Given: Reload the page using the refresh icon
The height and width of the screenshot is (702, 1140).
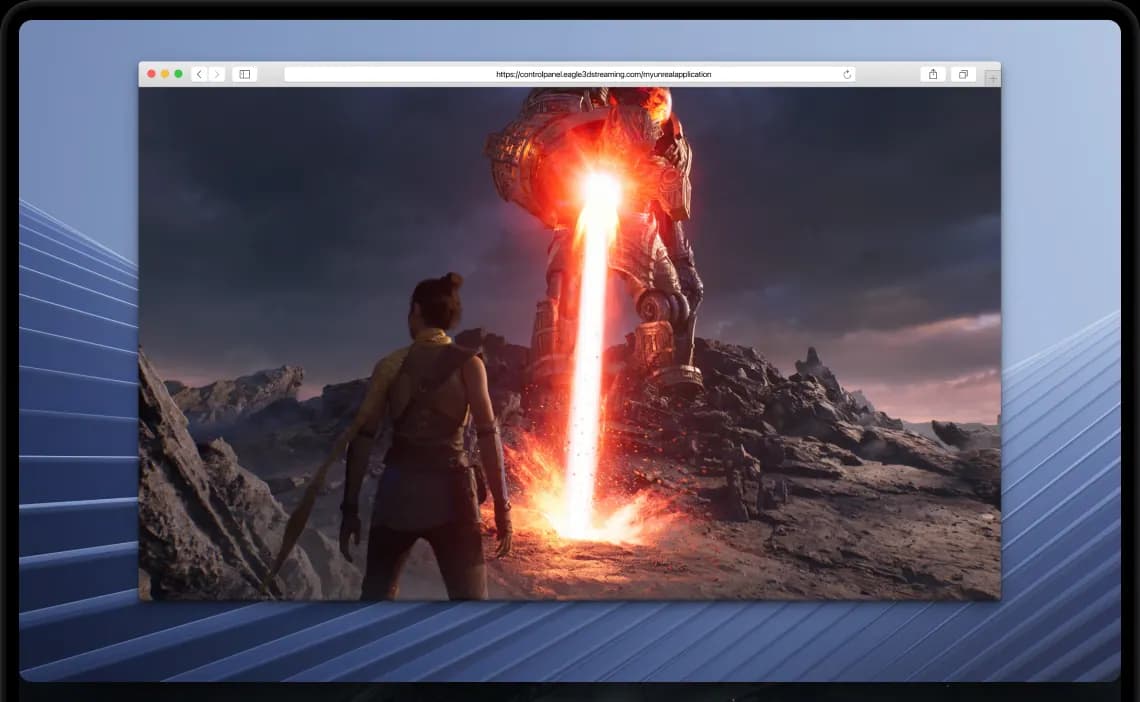Looking at the screenshot, I should (847, 74).
